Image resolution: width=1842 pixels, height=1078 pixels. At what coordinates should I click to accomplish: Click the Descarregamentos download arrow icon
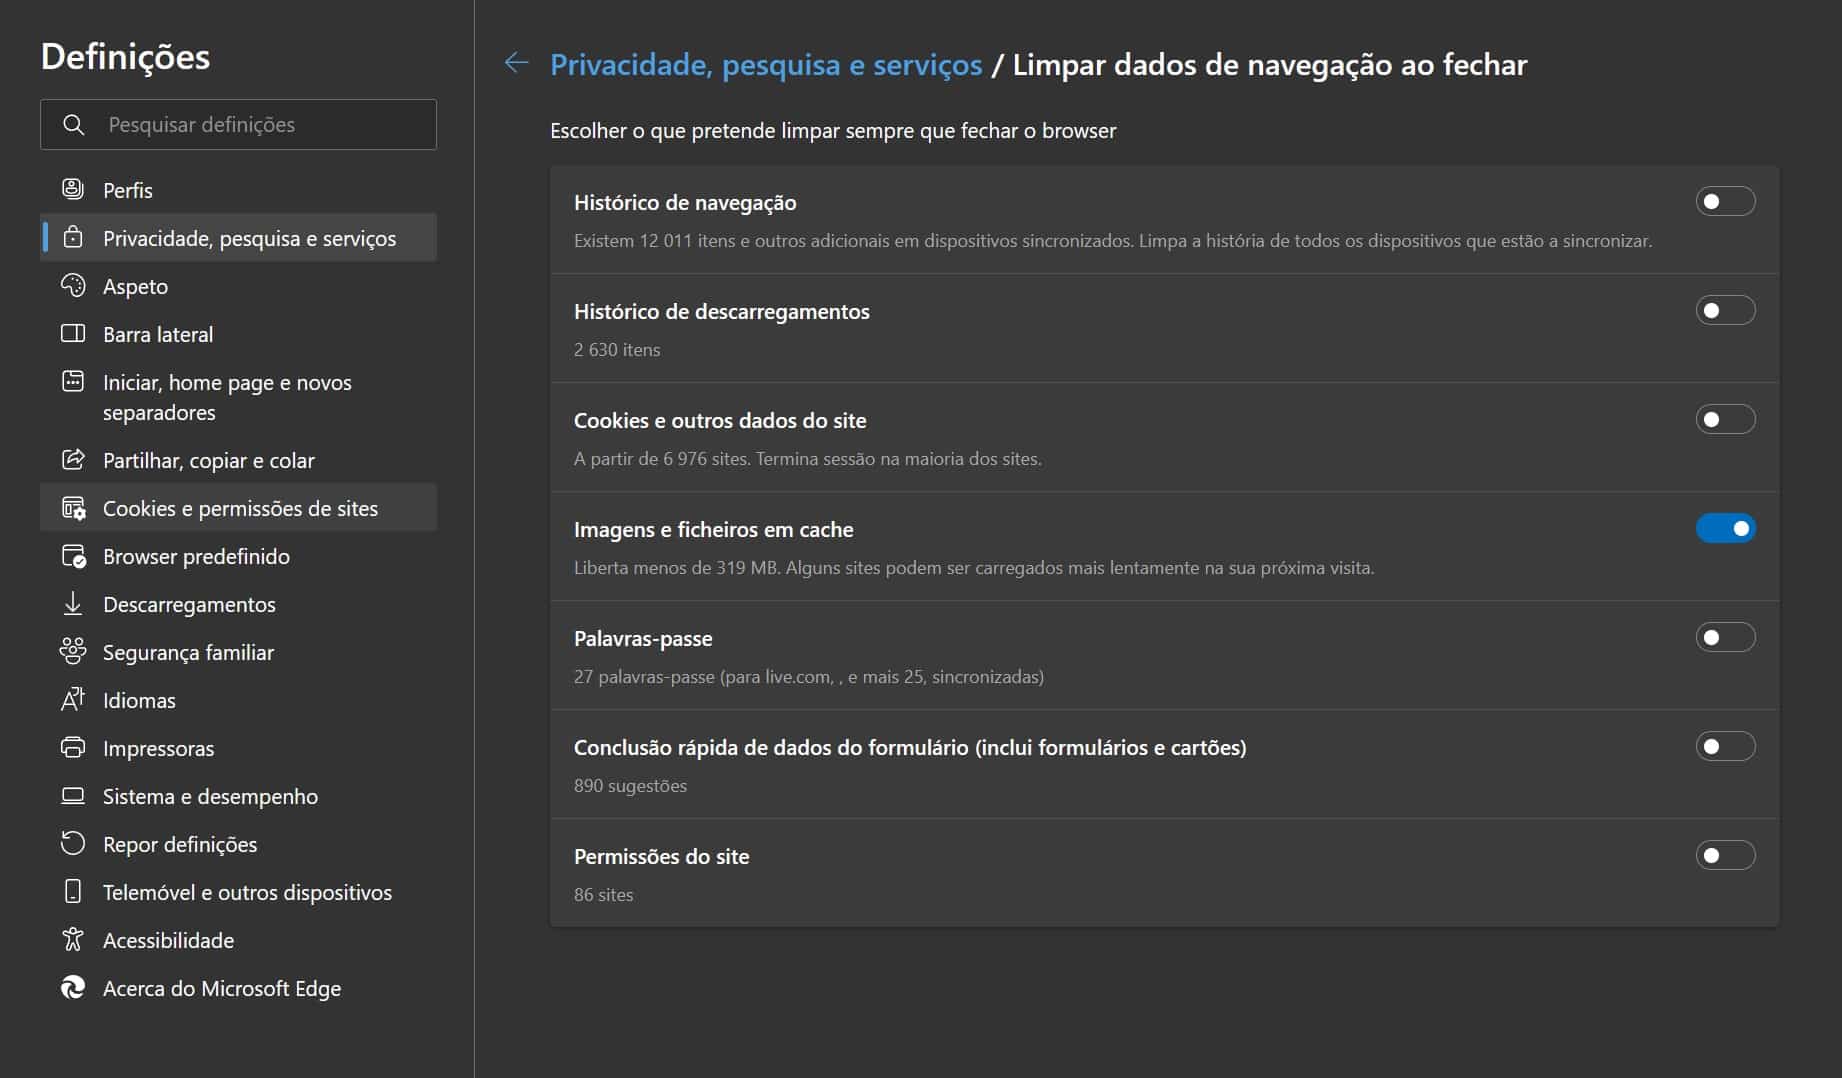[x=73, y=604]
